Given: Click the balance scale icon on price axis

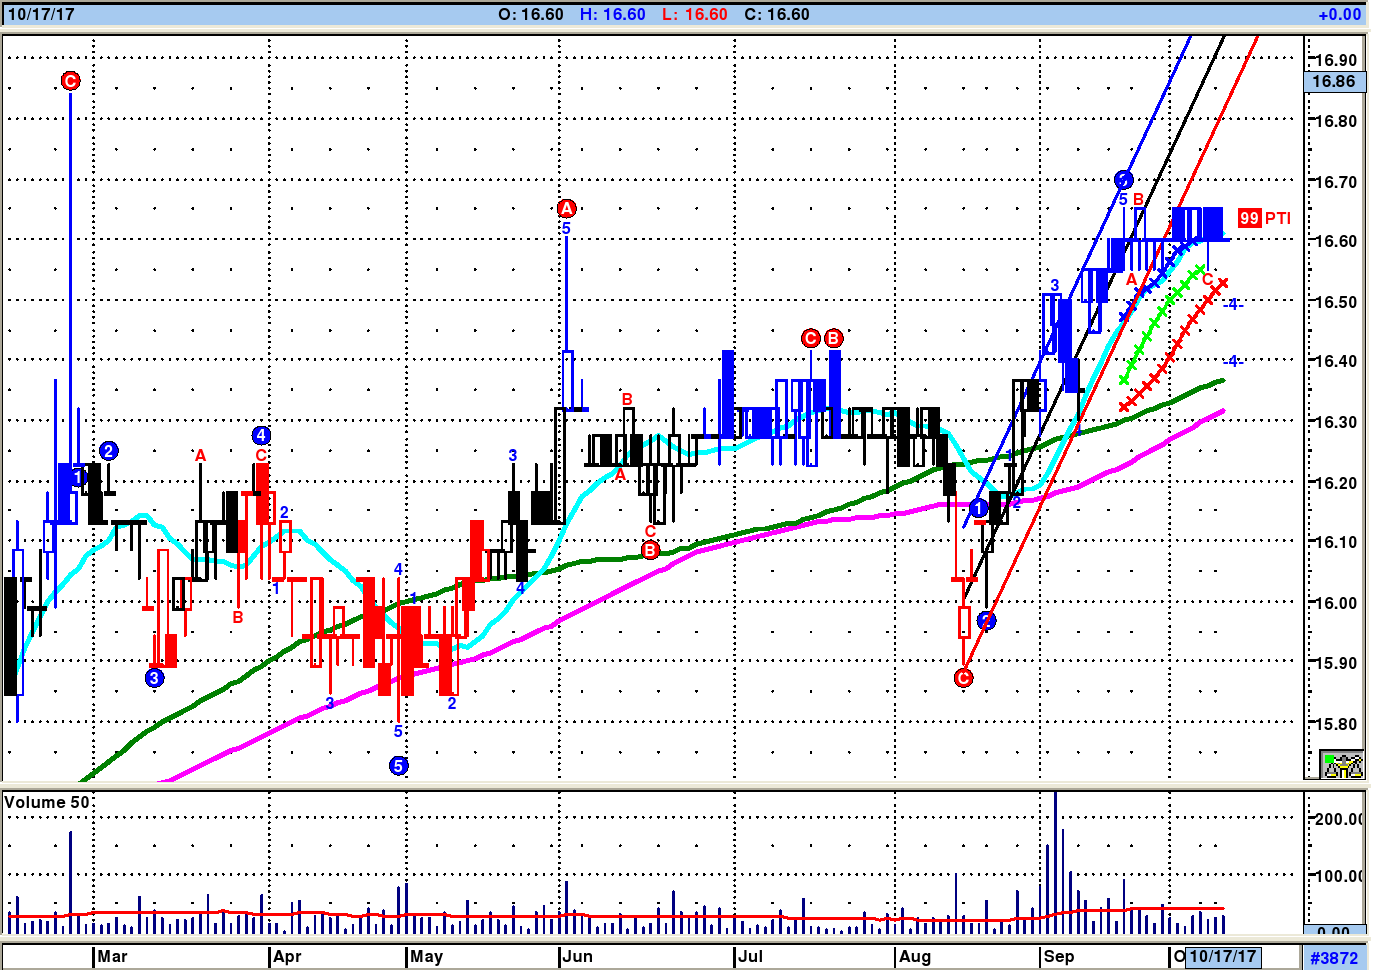Looking at the screenshot, I should click(1342, 765).
